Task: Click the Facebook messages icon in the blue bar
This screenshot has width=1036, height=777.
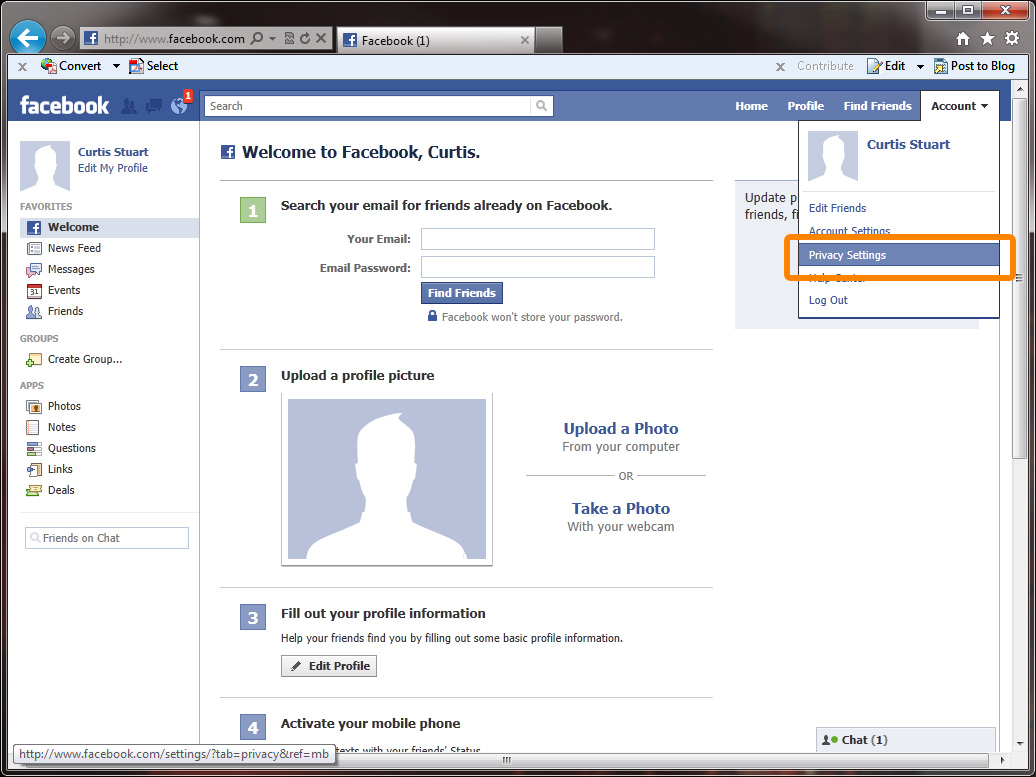Action: [154, 106]
